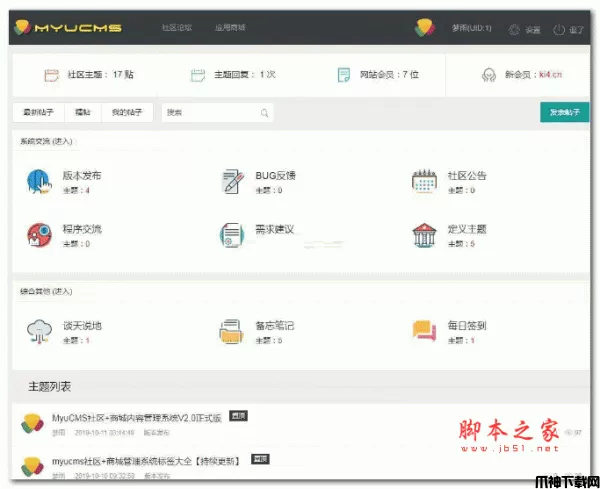
Task: Open new member ki4.cn profile link
Action: [x=550, y=75]
